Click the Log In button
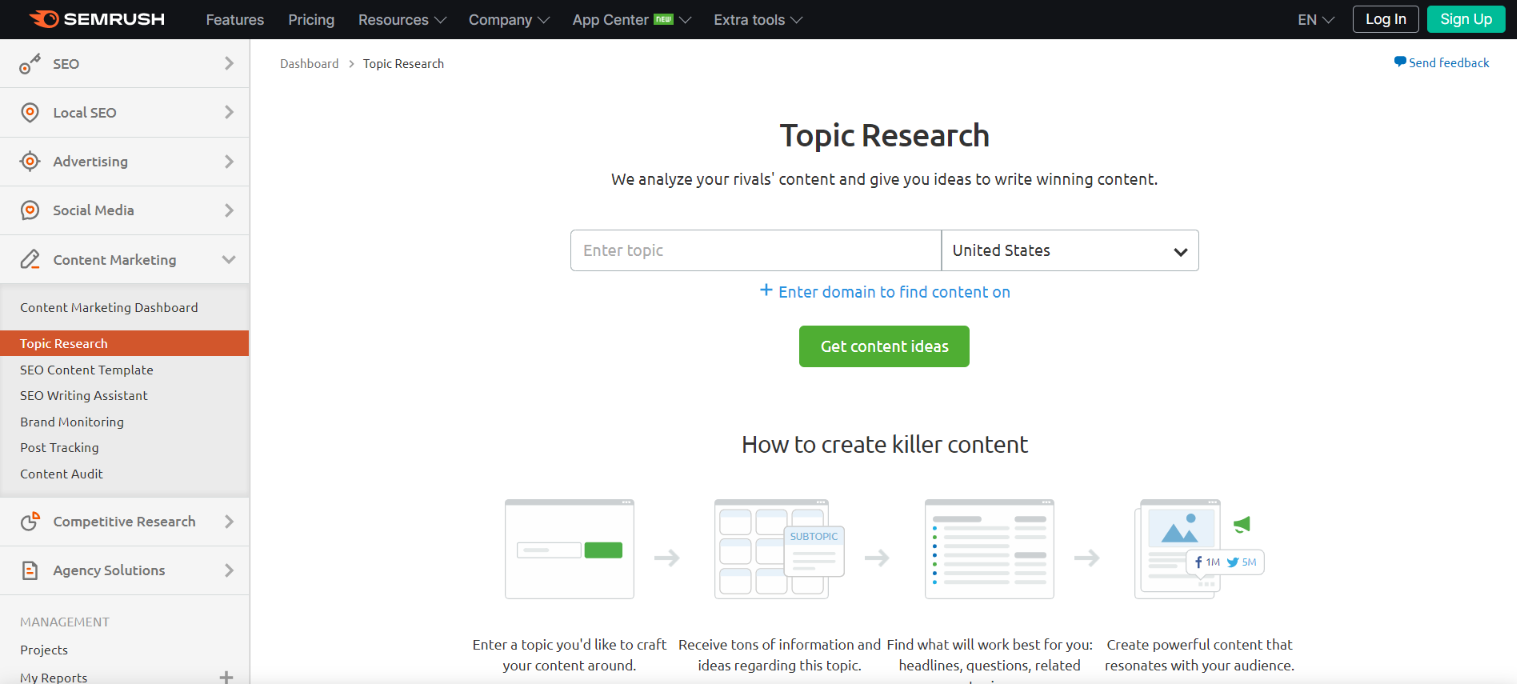 [1386, 19]
